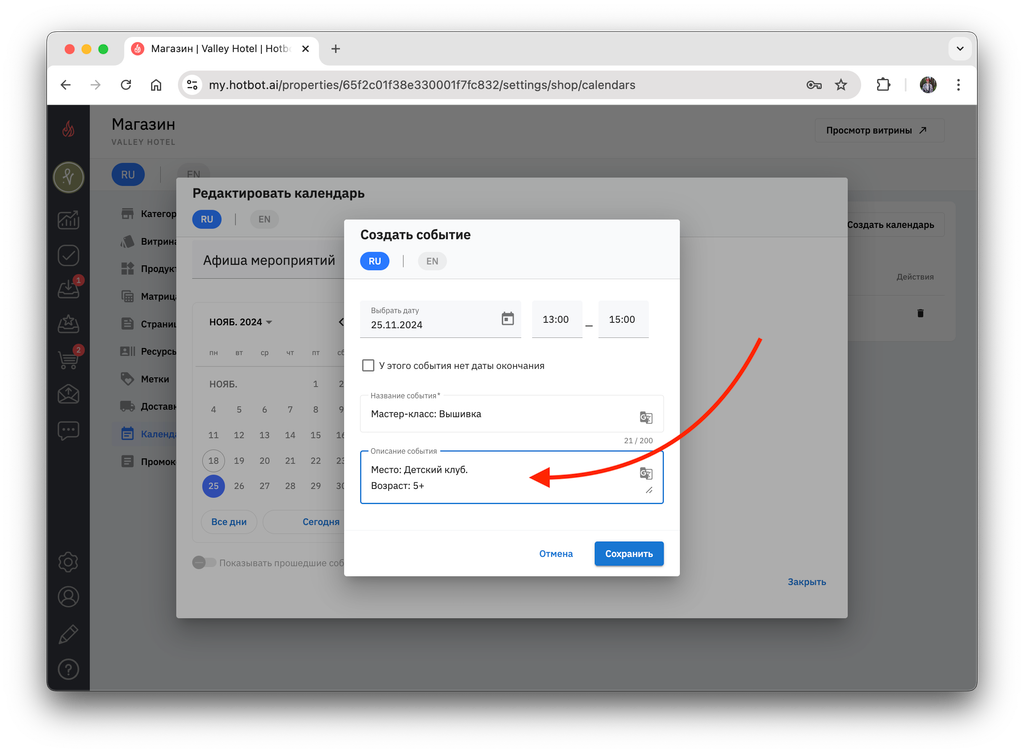This screenshot has width=1024, height=753.
Task: Click translate icon in event name field
Action: (646, 417)
